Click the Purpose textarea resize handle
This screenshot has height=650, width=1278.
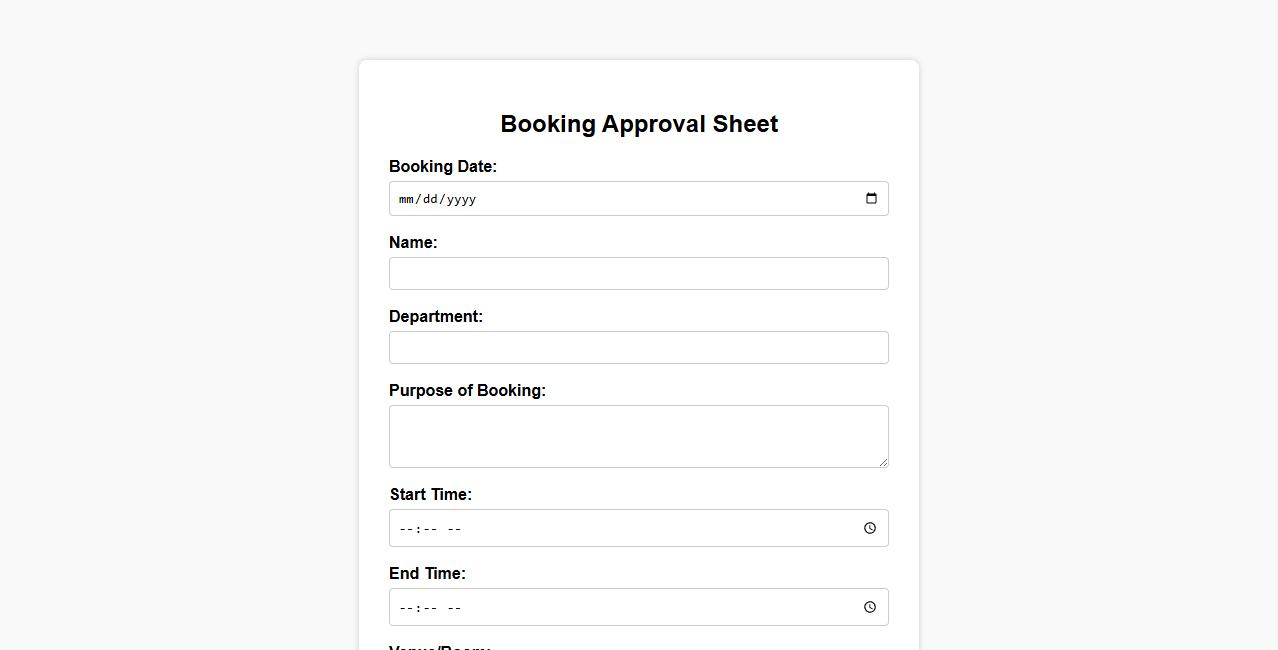[x=883, y=462]
